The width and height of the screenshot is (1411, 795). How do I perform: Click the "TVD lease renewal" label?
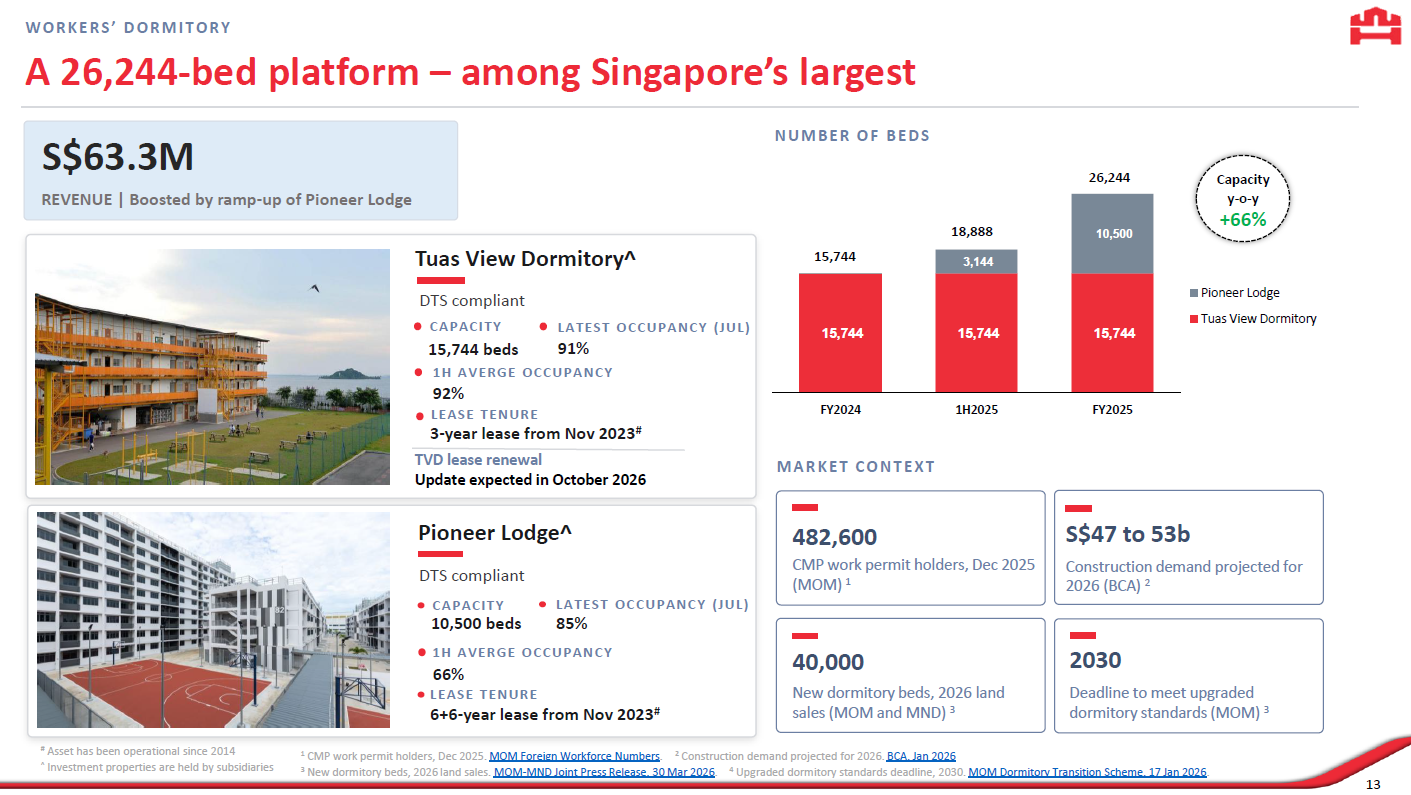click(478, 460)
